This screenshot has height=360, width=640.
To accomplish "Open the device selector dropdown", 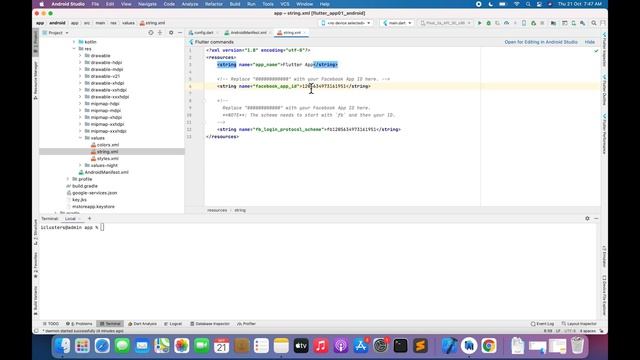I will pos(346,23).
